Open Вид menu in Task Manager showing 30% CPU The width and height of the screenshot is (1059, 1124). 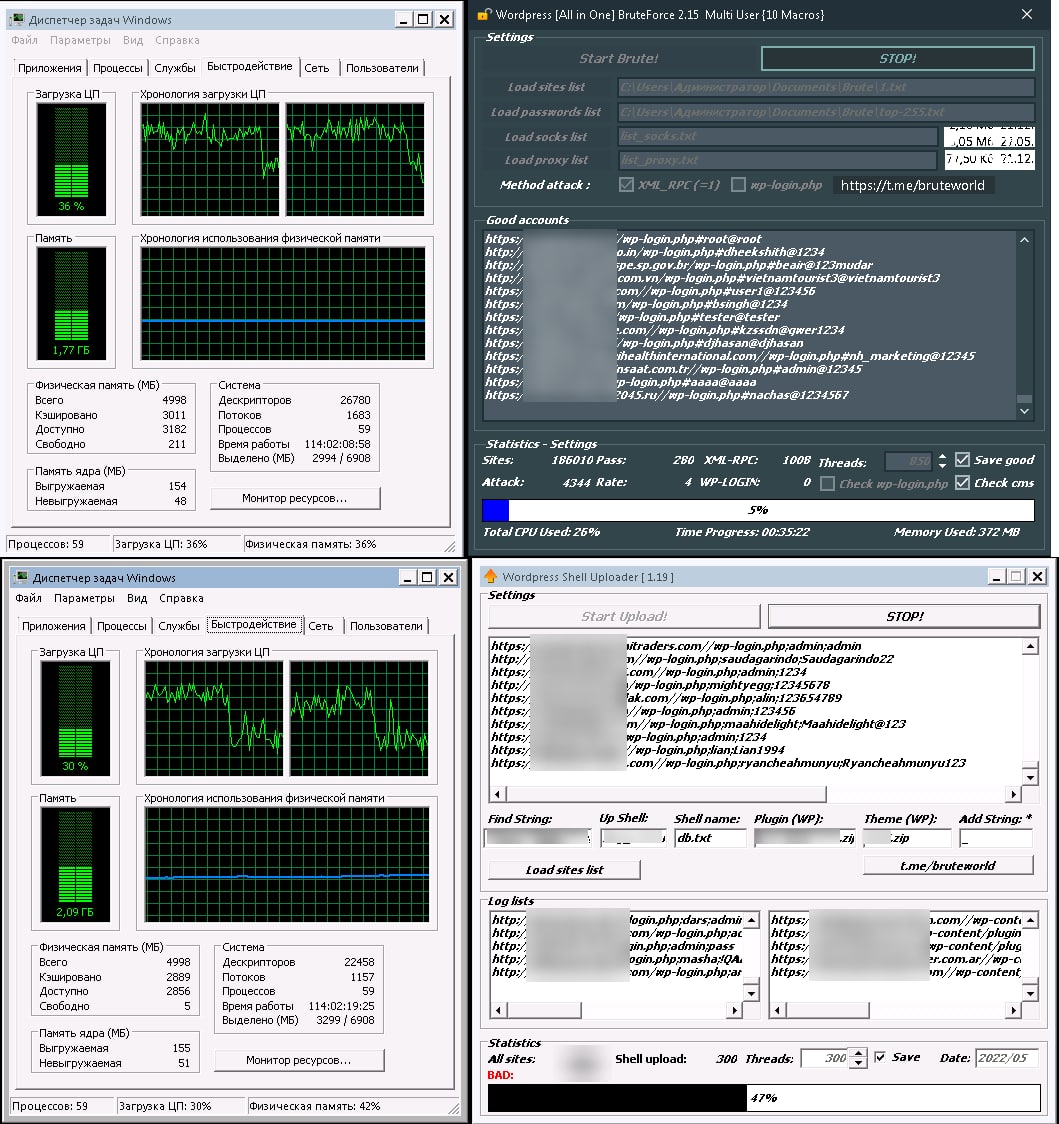137,598
